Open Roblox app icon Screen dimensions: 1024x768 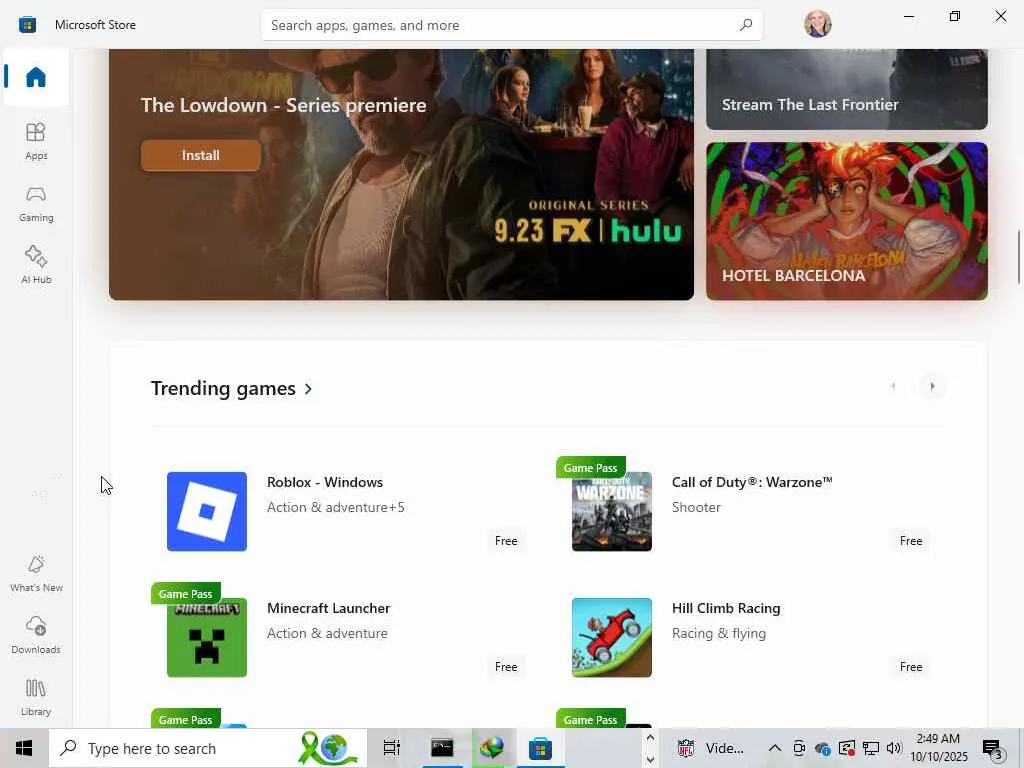point(206,511)
